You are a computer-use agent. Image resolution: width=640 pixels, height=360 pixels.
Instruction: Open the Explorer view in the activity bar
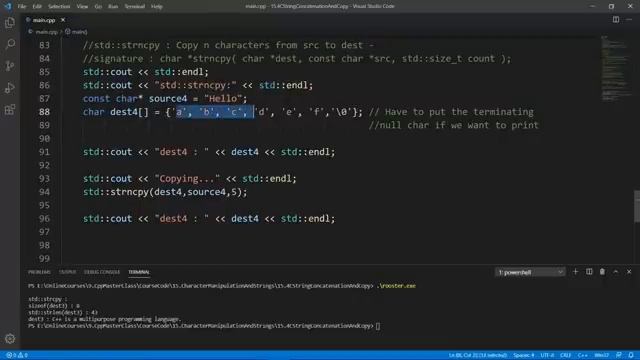(10, 22)
